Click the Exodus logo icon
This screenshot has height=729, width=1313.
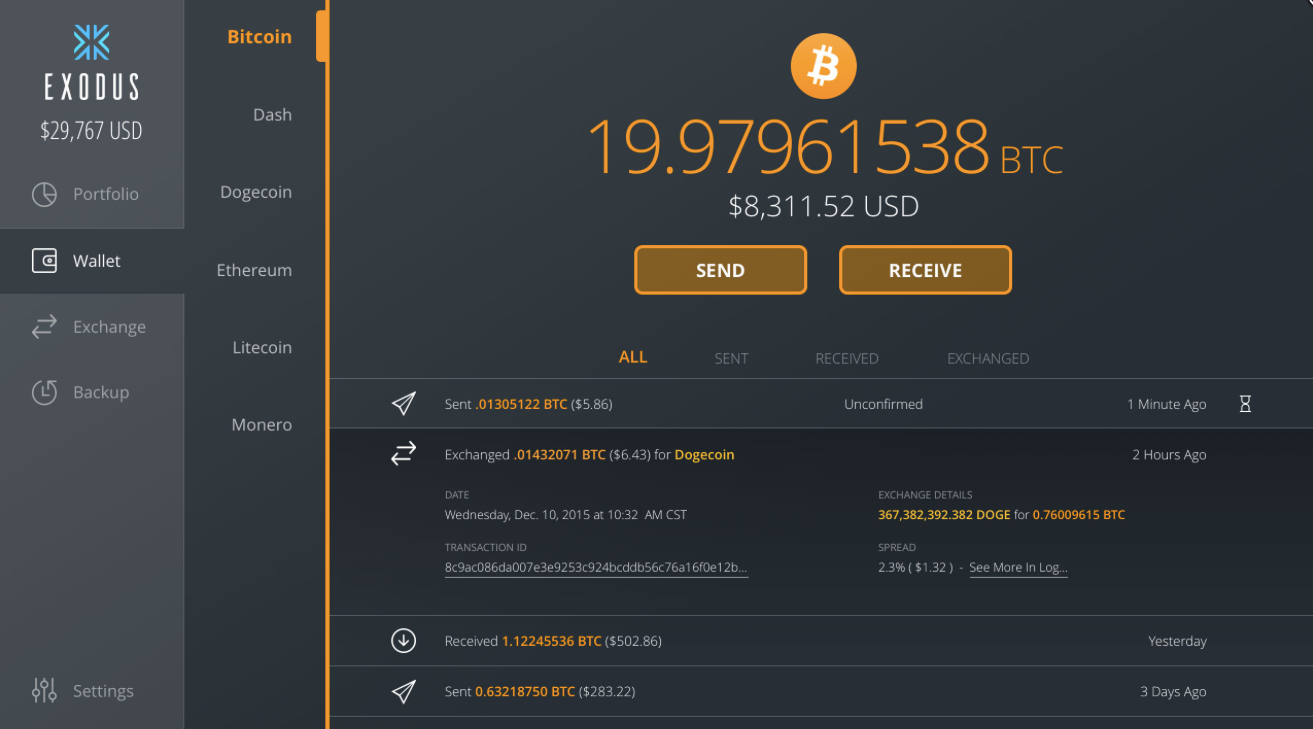pos(92,42)
